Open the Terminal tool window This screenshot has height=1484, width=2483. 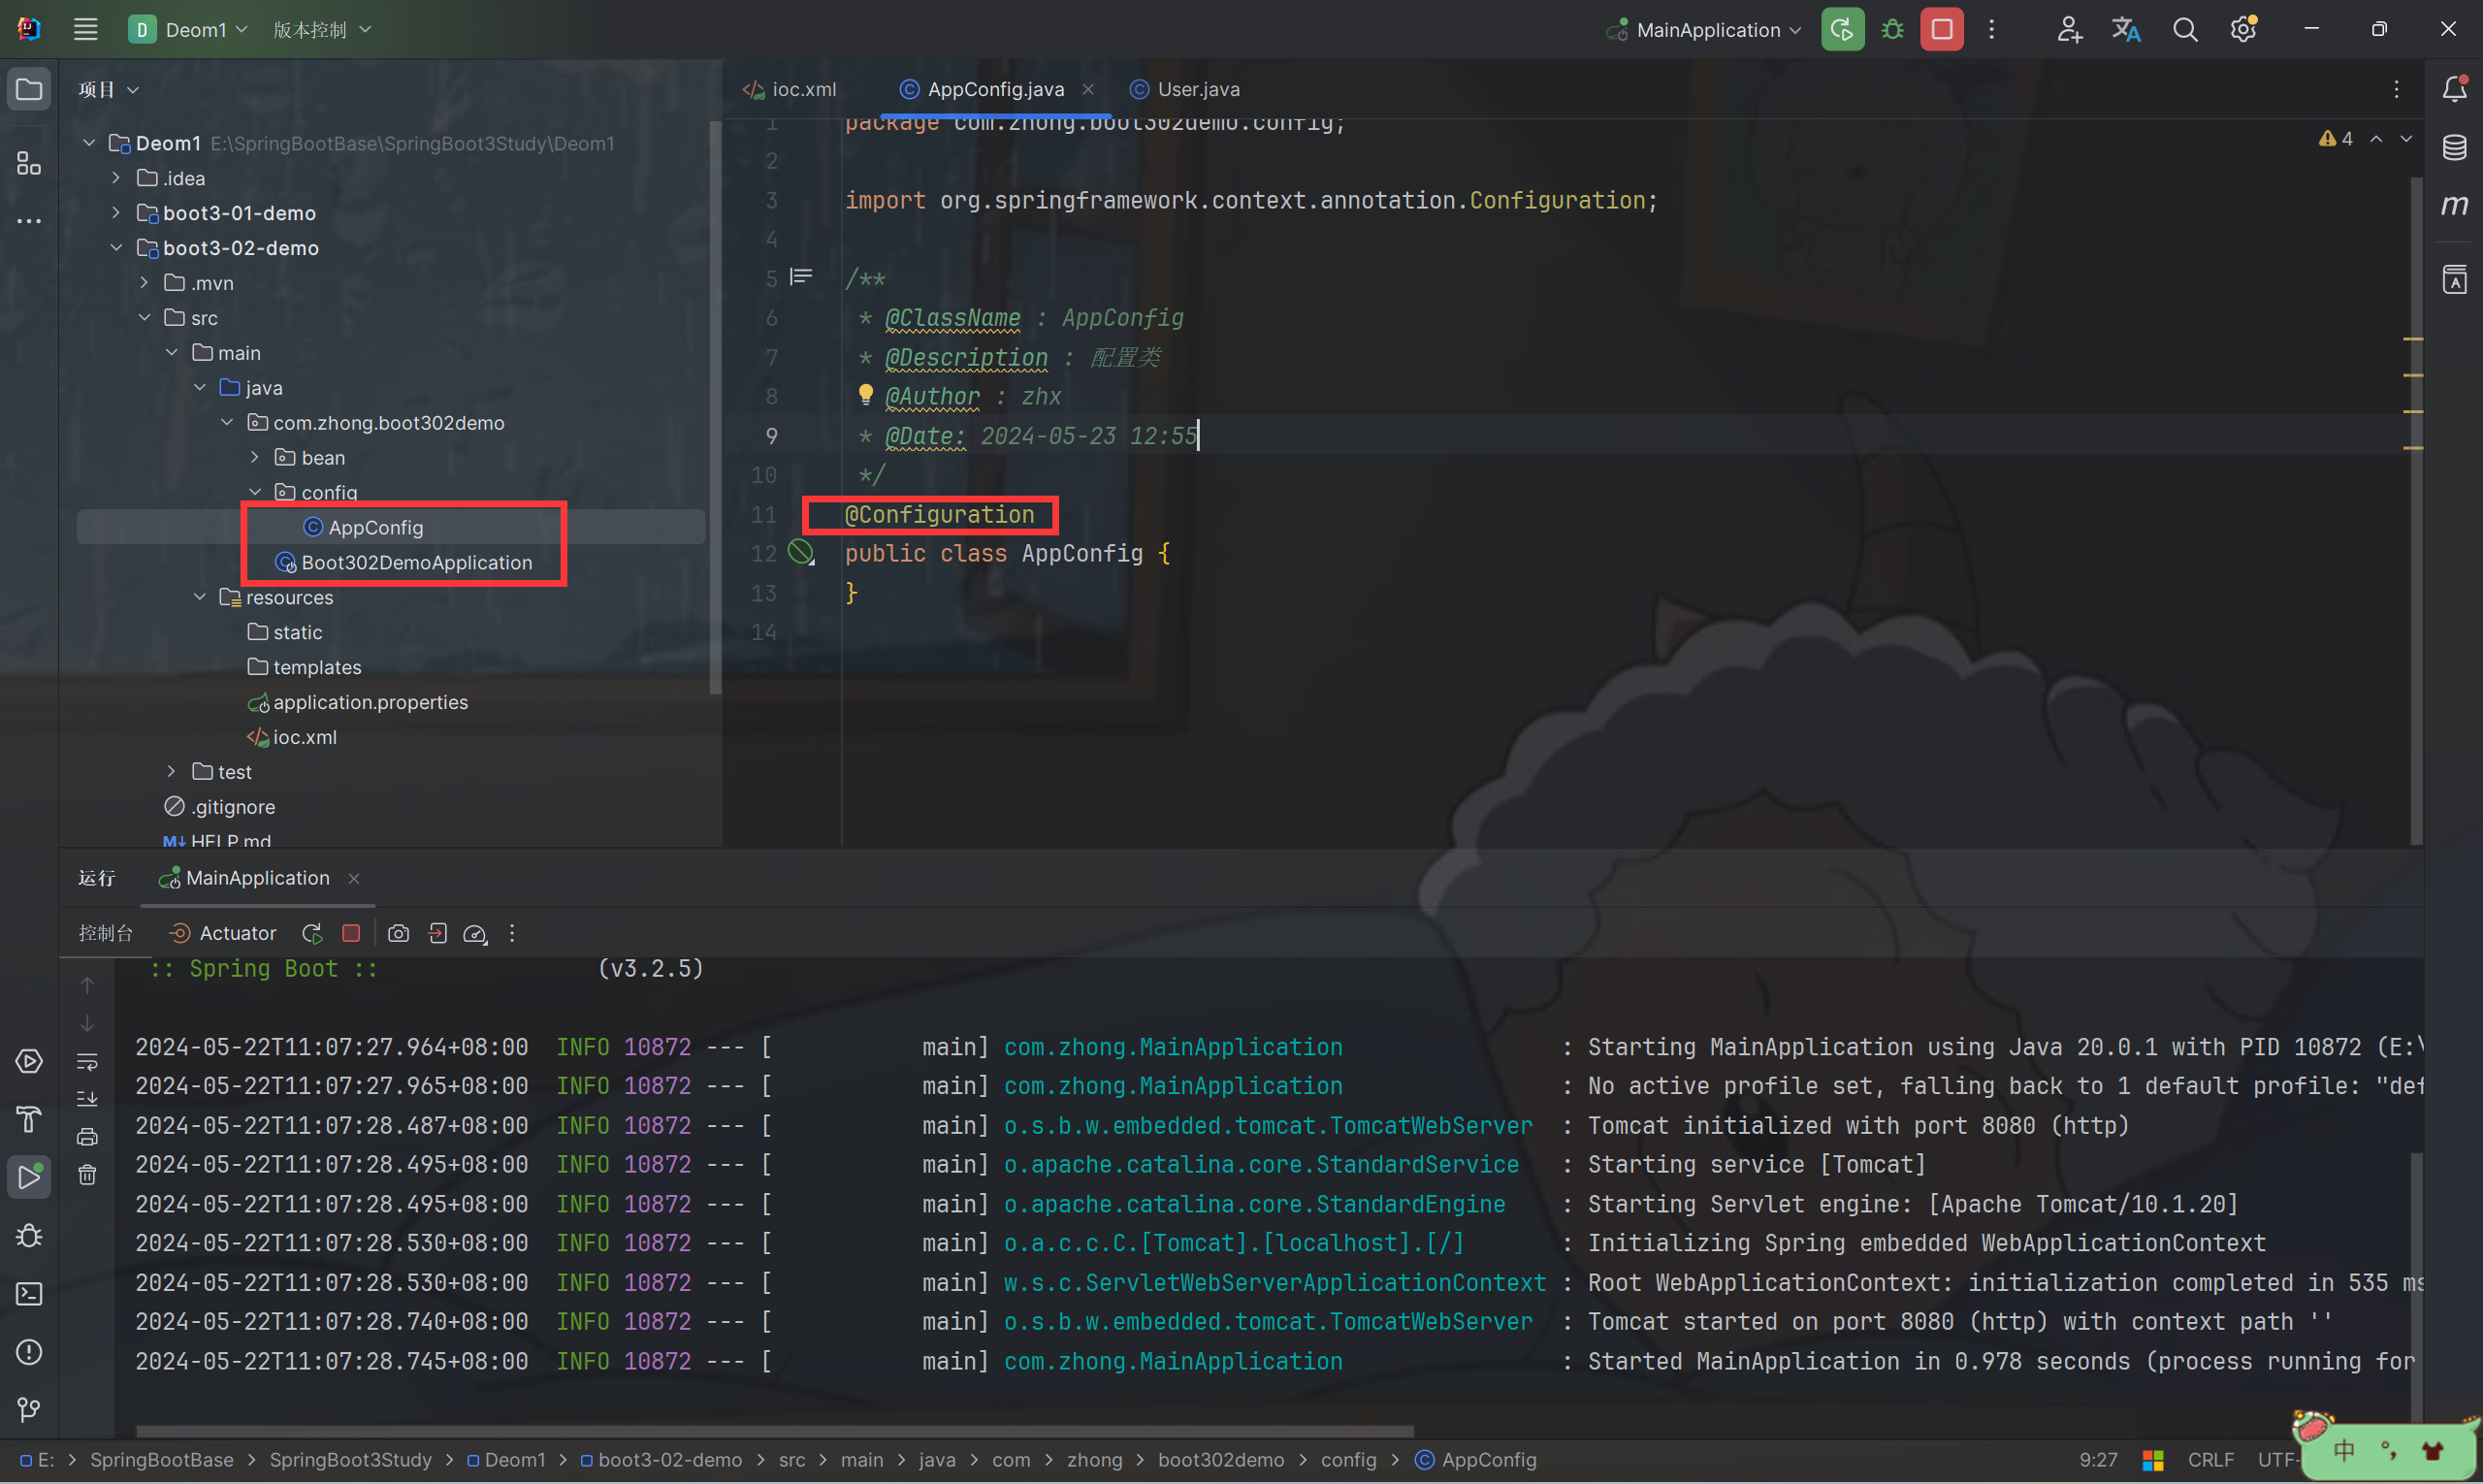pyautogui.click(x=29, y=1294)
